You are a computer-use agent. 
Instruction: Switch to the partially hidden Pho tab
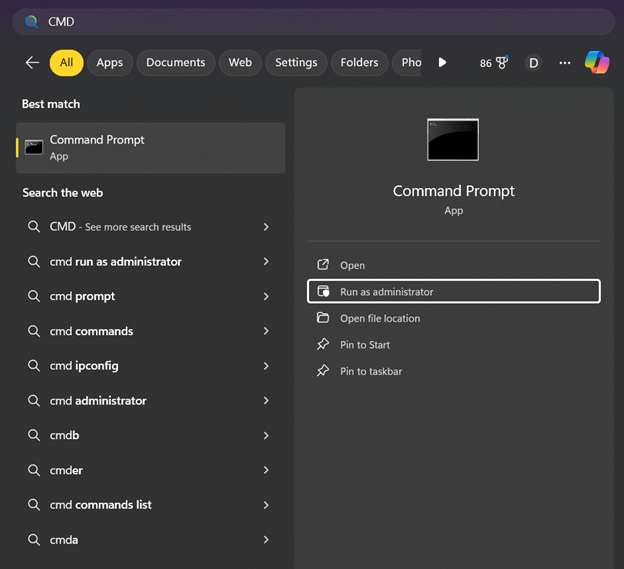(x=407, y=62)
